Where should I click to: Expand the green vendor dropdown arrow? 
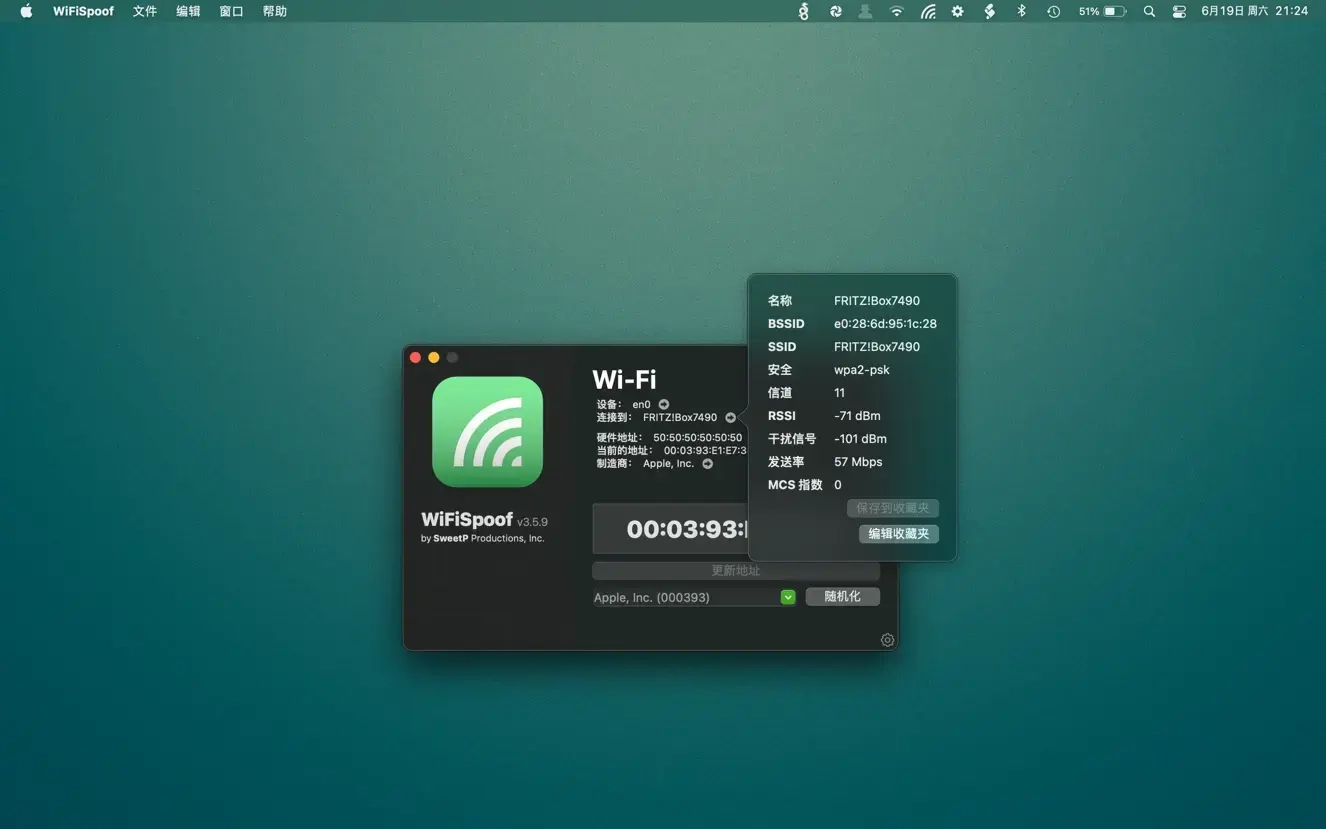pyautogui.click(x=788, y=597)
